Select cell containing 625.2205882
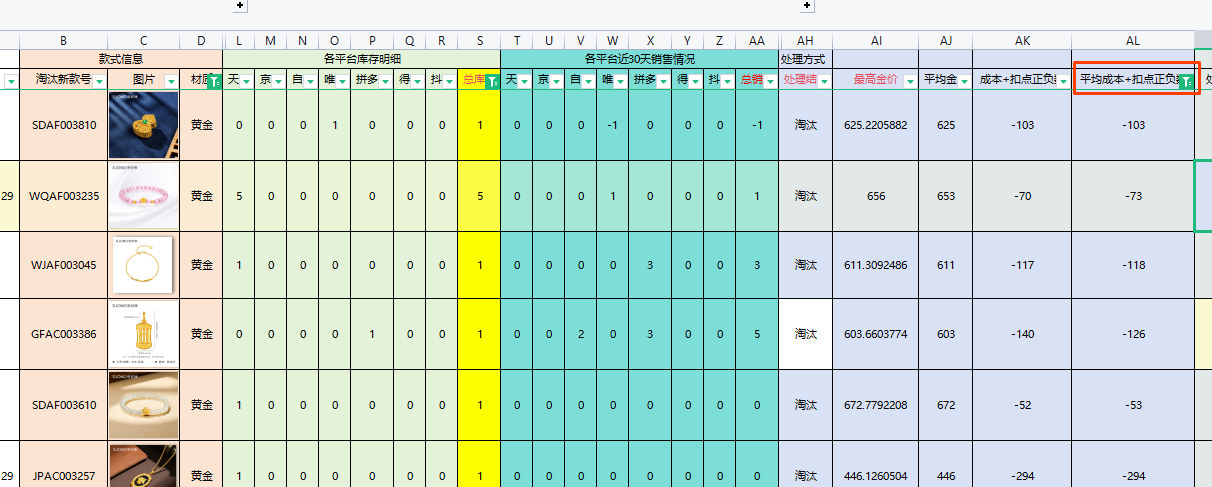 click(876, 125)
